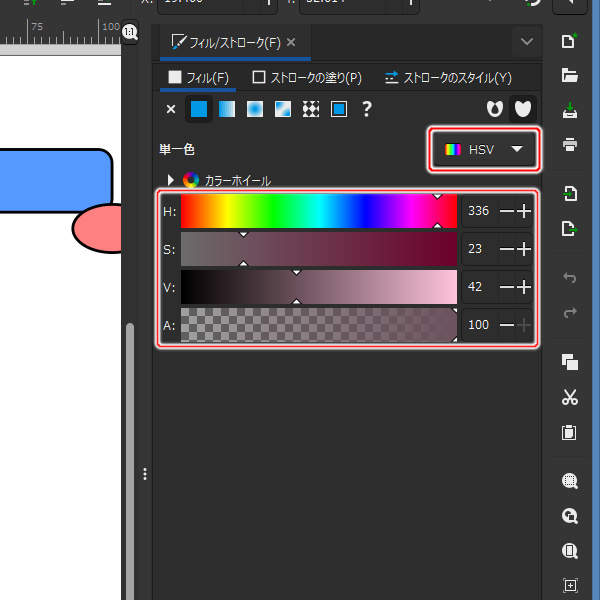
Task: Click the no paint X icon
Action: (170, 109)
